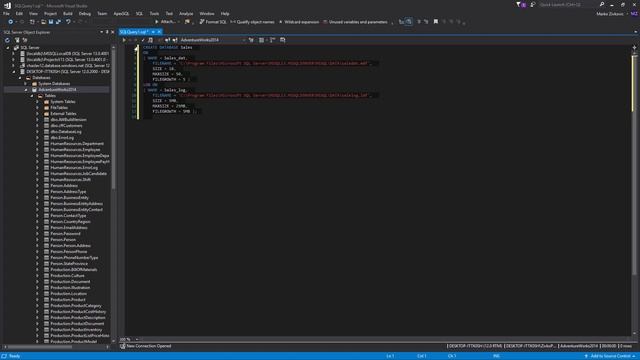Screen dimensions: 640x360
Task: Click the Connect icon in the query toolbar
Action: coord(167,40)
